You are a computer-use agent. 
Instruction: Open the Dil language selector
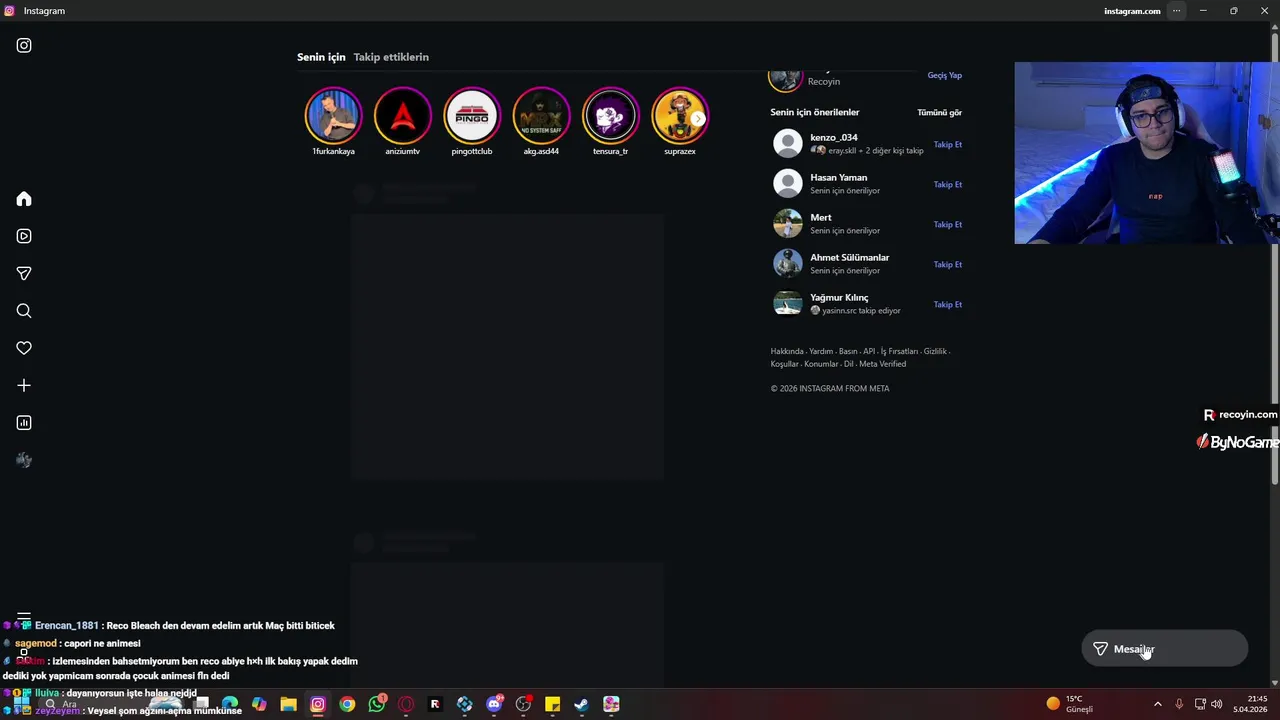coord(849,364)
